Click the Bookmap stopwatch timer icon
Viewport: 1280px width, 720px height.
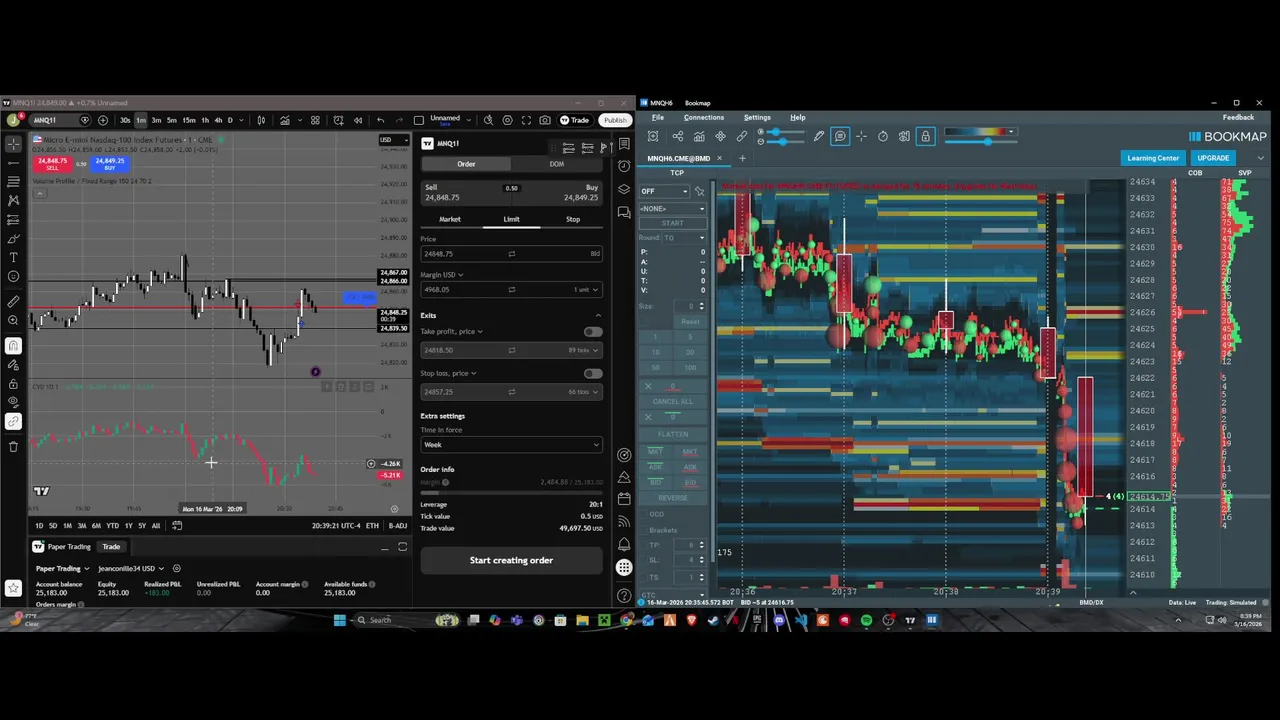coord(883,136)
